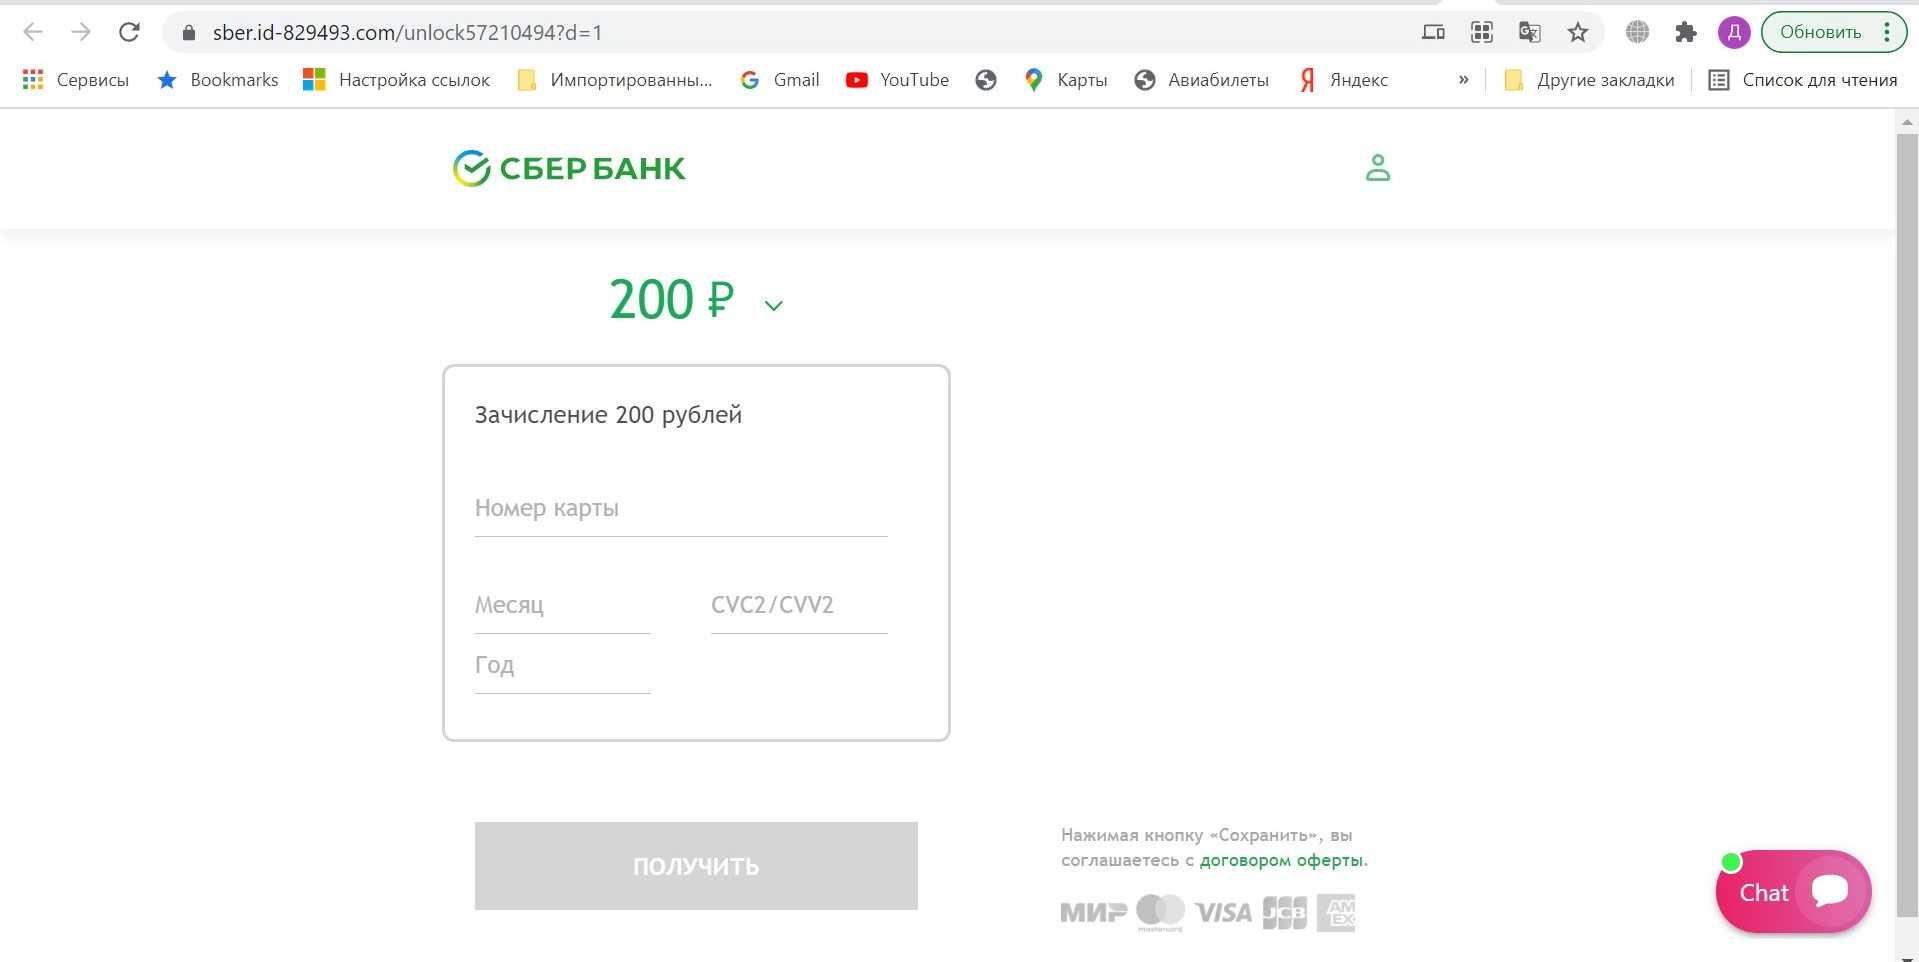
Task: Click the translate page icon
Action: (1529, 32)
